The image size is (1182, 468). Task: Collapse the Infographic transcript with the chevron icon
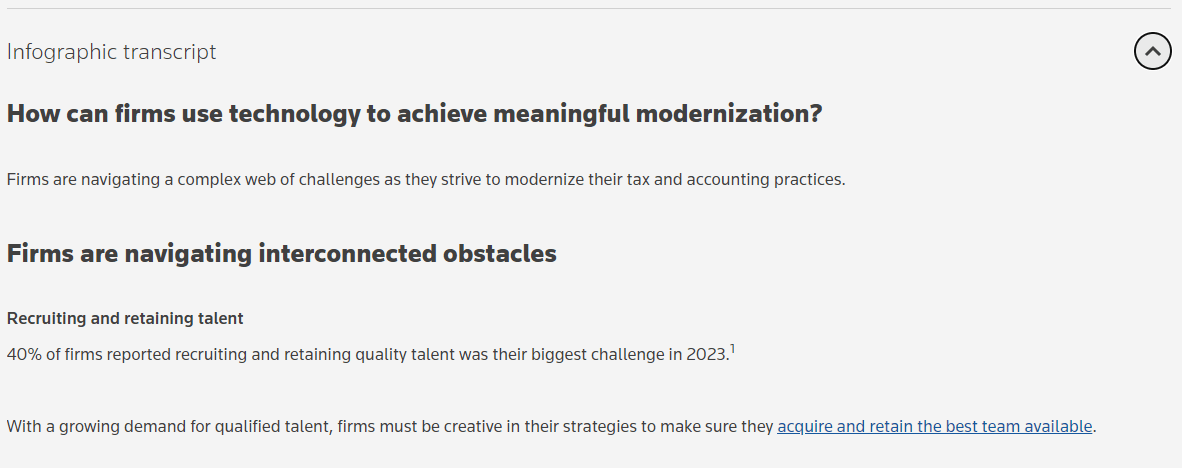coord(1152,51)
